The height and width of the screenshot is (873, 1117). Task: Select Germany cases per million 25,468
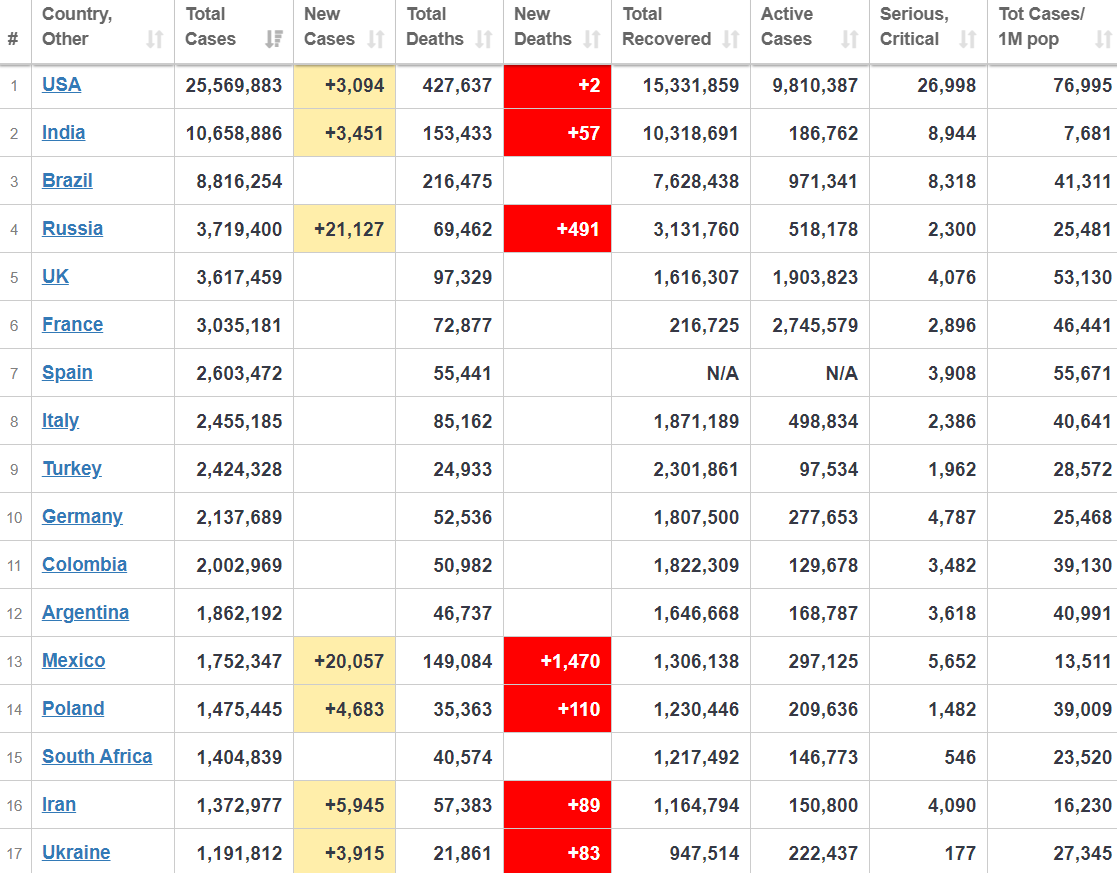click(x=1083, y=517)
